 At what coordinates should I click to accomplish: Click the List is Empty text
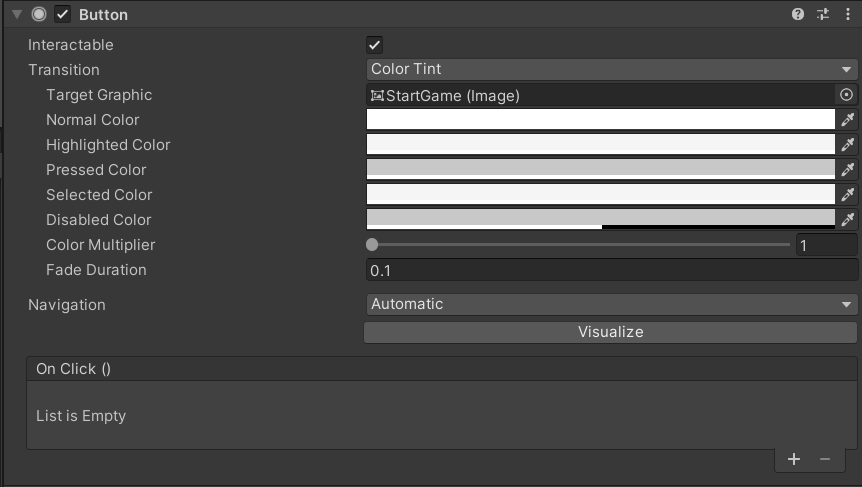pos(81,416)
